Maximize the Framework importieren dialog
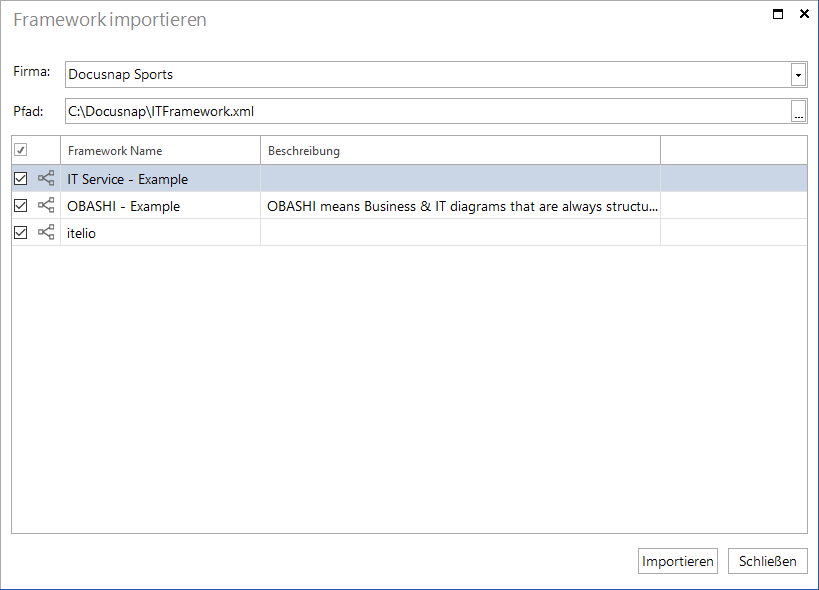This screenshot has height=590, width=819. point(778,14)
